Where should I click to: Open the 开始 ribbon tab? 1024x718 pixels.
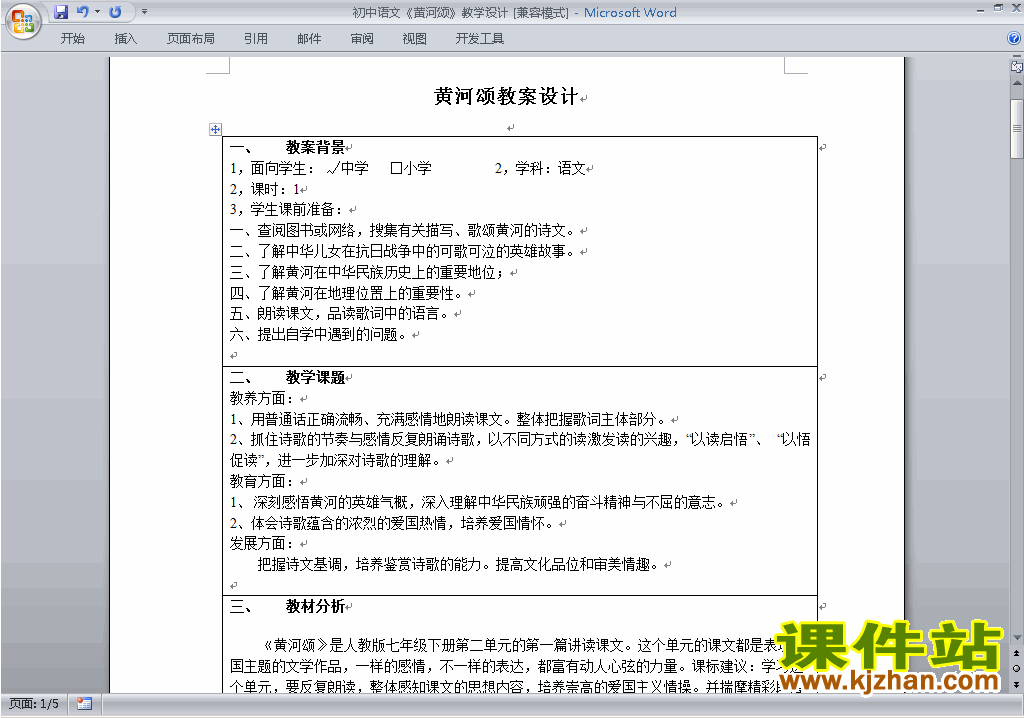[x=72, y=39]
